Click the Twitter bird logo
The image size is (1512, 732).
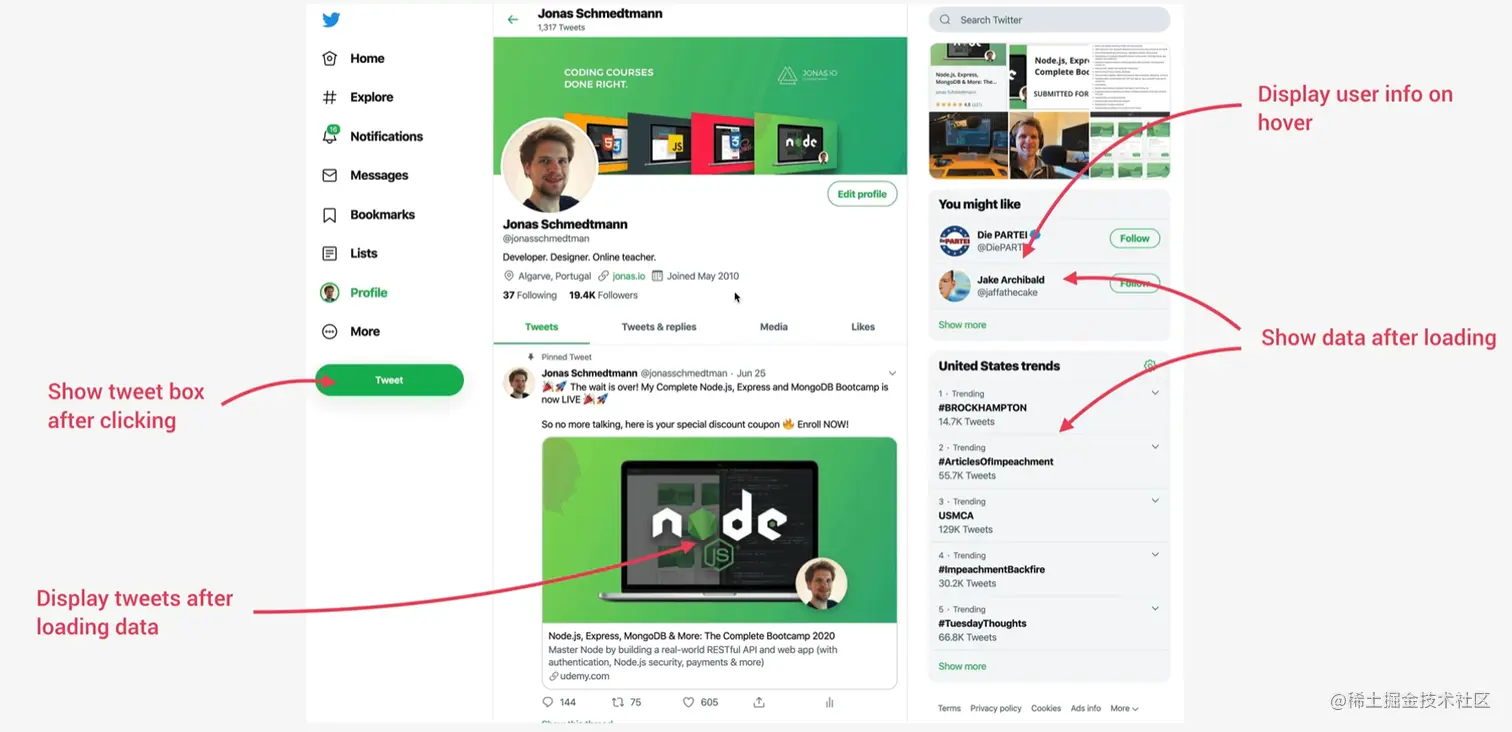[x=331, y=20]
